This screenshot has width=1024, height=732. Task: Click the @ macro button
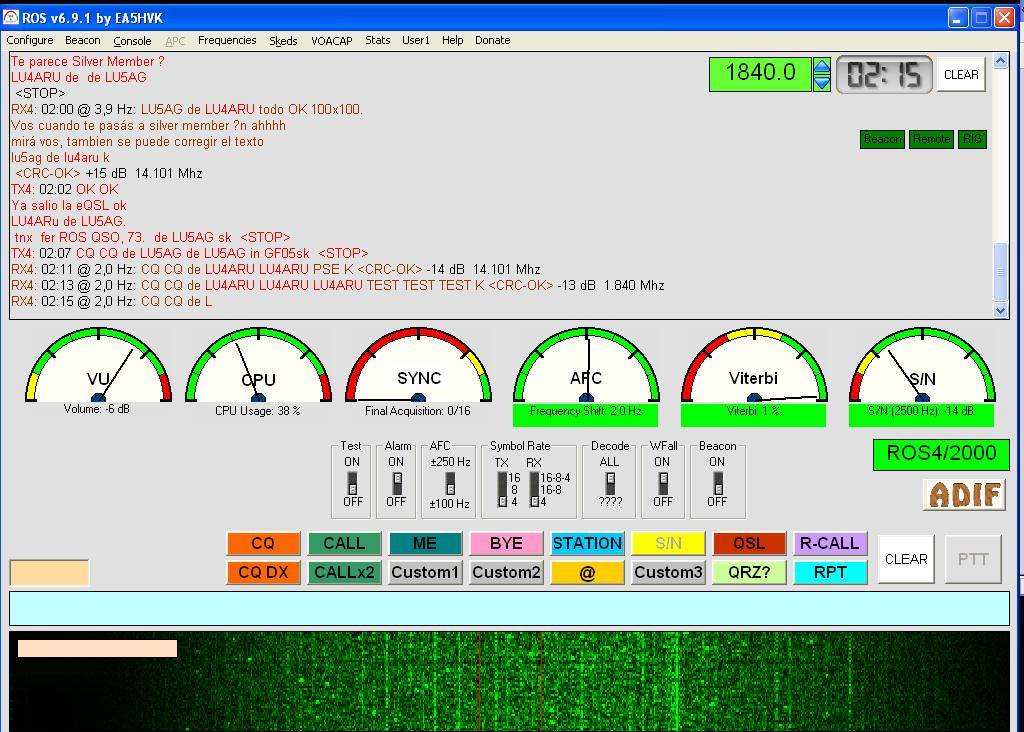point(587,573)
